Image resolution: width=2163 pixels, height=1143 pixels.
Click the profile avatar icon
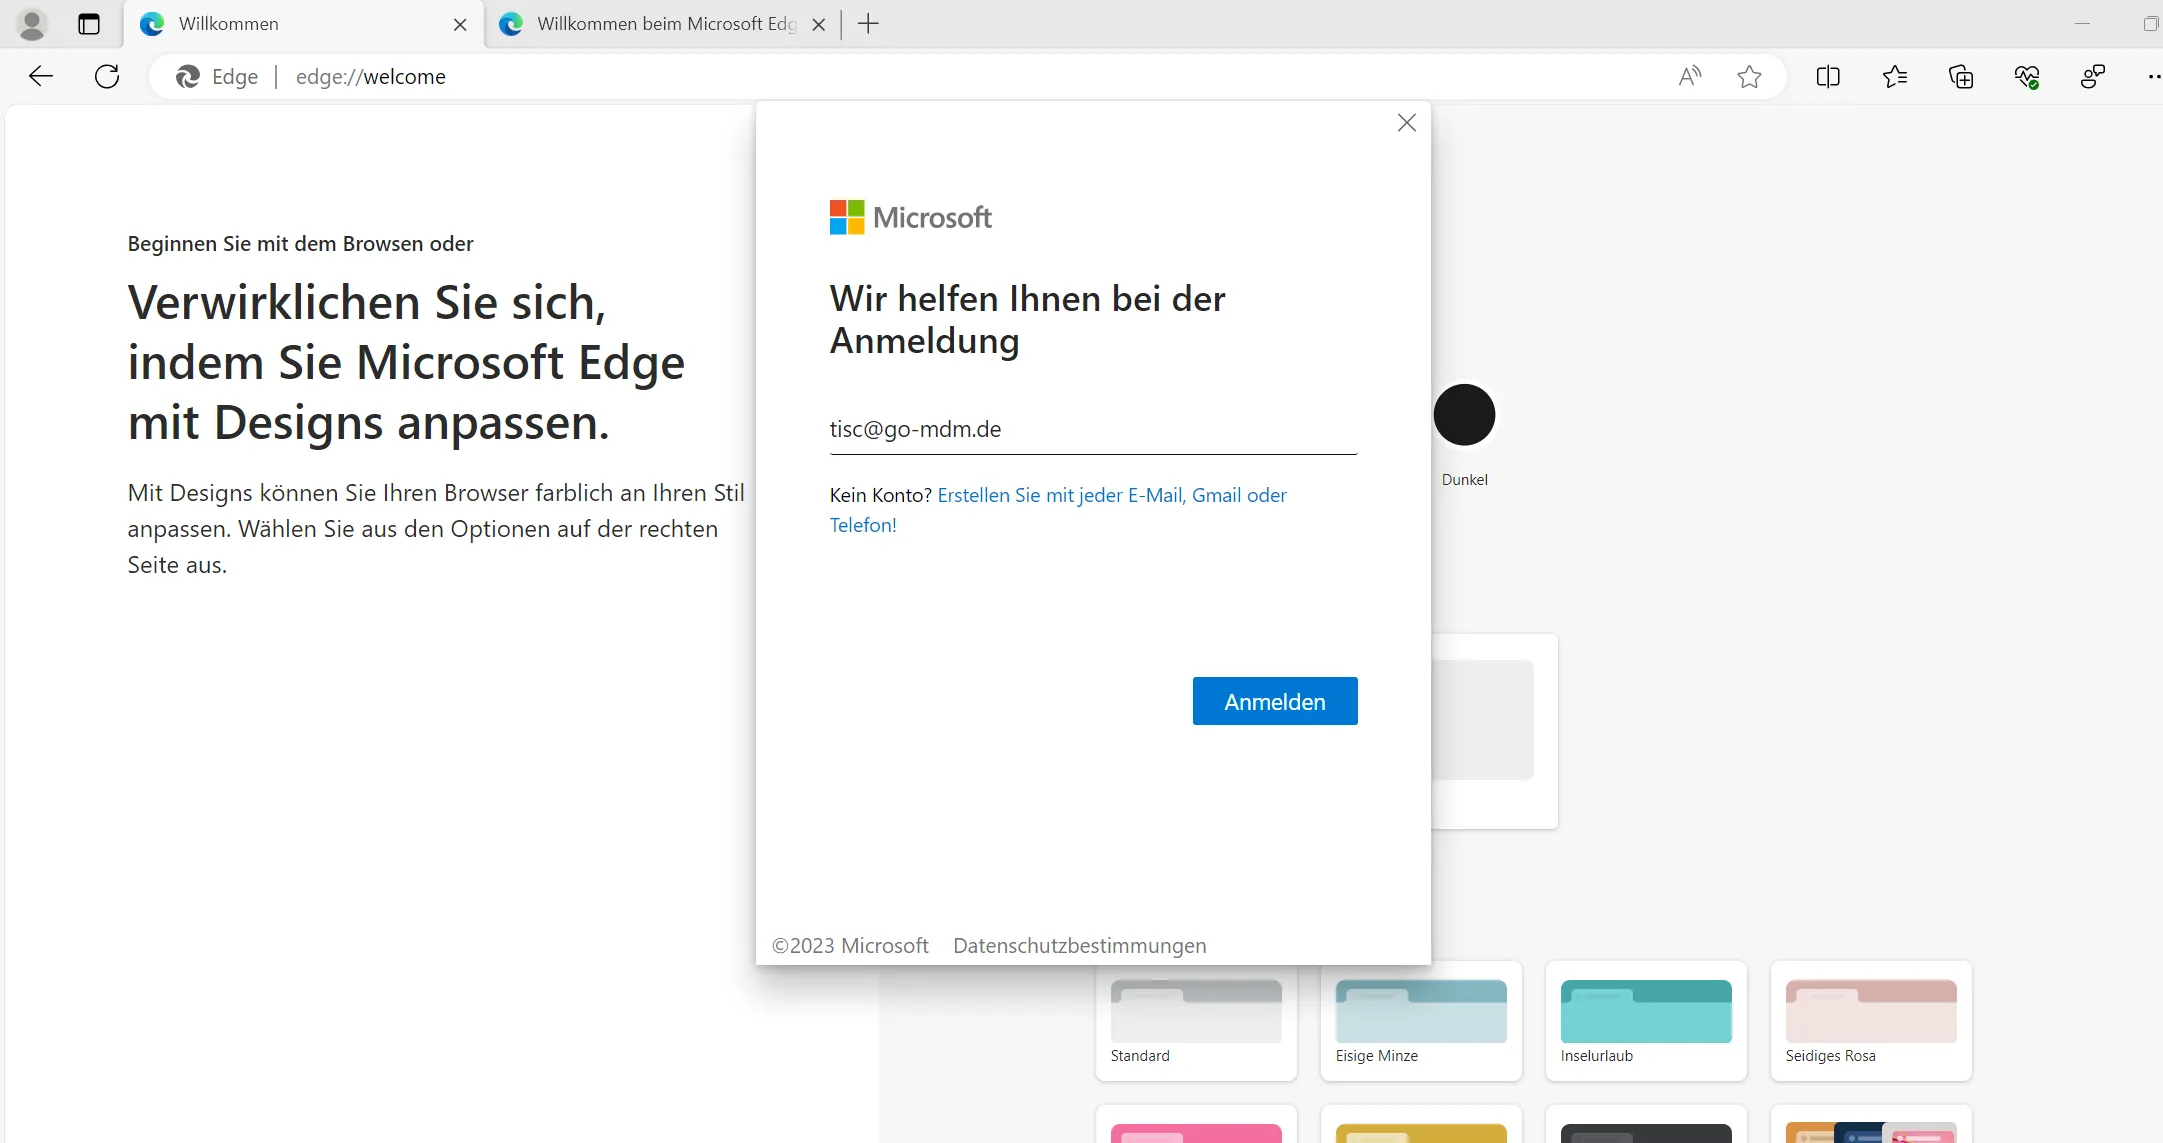(x=32, y=24)
